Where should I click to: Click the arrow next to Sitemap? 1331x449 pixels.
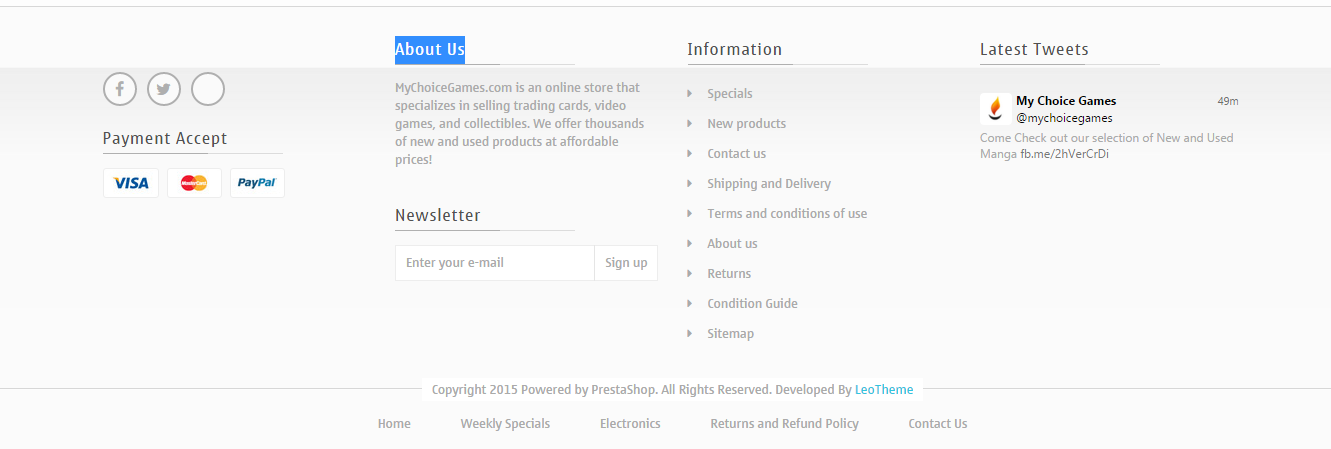[690, 334]
